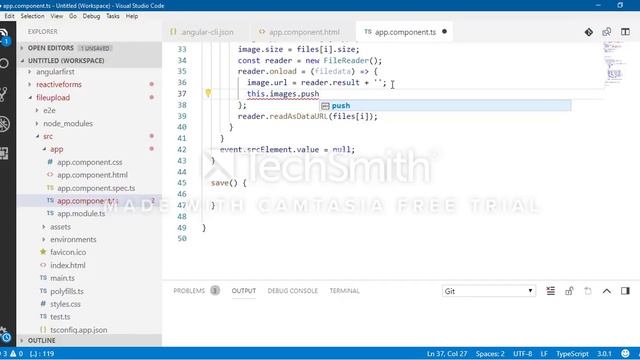Click errors and warnings count in status bar
The width and height of the screenshot is (640, 360).
tap(12, 354)
